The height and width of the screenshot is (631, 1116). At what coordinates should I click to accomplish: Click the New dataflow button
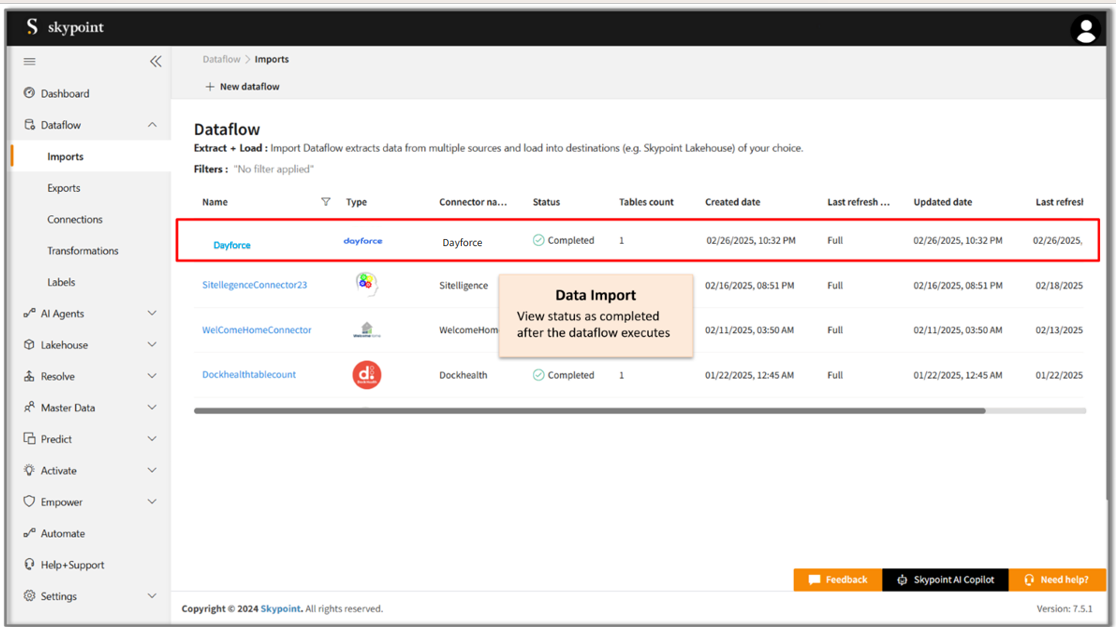tap(242, 87)
